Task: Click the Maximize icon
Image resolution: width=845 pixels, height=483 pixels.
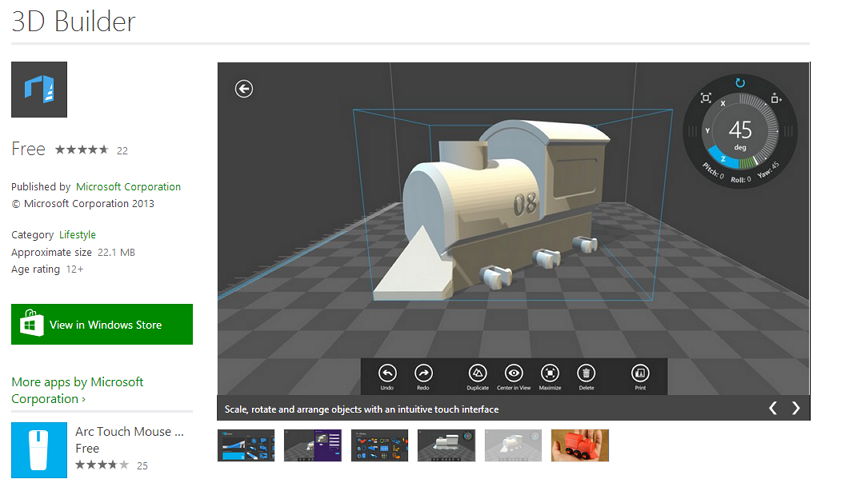Action: tap(550, 373)
